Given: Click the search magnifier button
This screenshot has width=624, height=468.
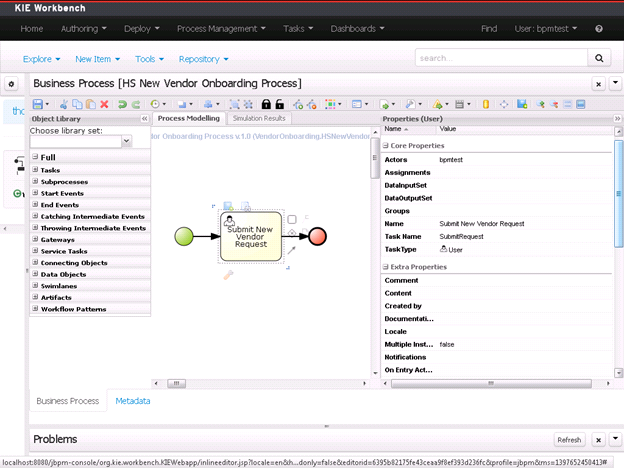Looking at the screenshot, I should [599, 58].
